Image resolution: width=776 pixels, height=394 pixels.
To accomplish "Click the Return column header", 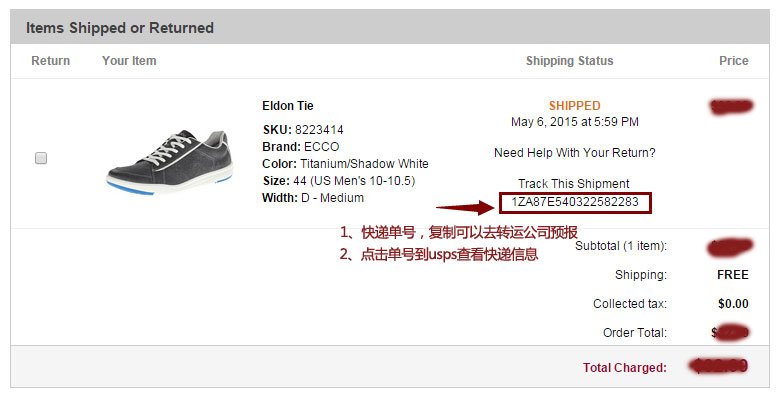I will point(50,61).
